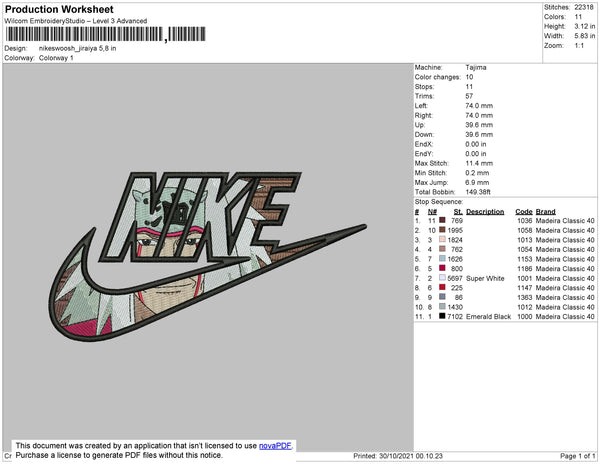Click 'Madeira Classic 40' in the 1036 row
This screenshot has height=464, width=600.
565,221
